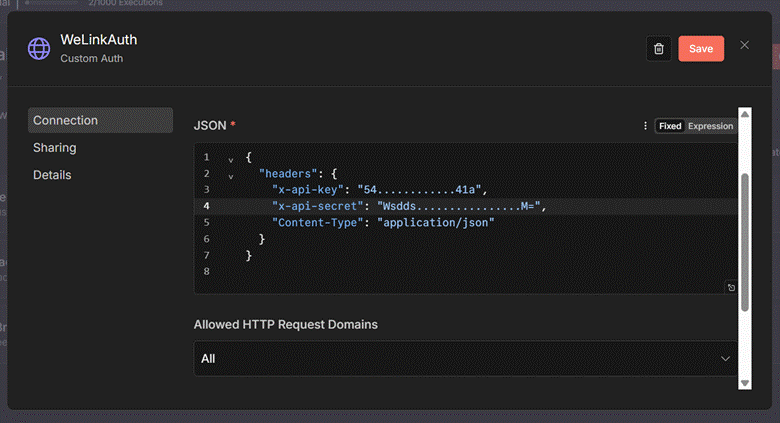The width and height of the screenshot is (780, 423).
Task: Collapse the root JSON object on line 1
Action: (231, 159)
